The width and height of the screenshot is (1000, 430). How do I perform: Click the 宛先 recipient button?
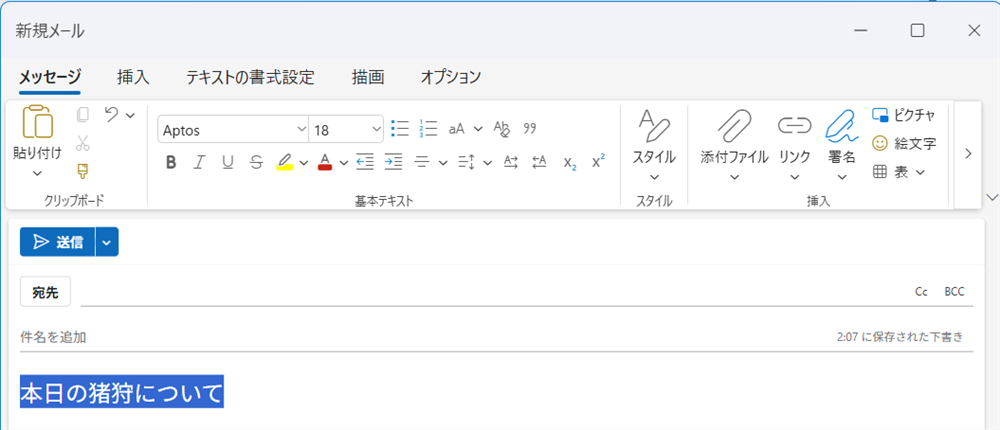point(45,292)
